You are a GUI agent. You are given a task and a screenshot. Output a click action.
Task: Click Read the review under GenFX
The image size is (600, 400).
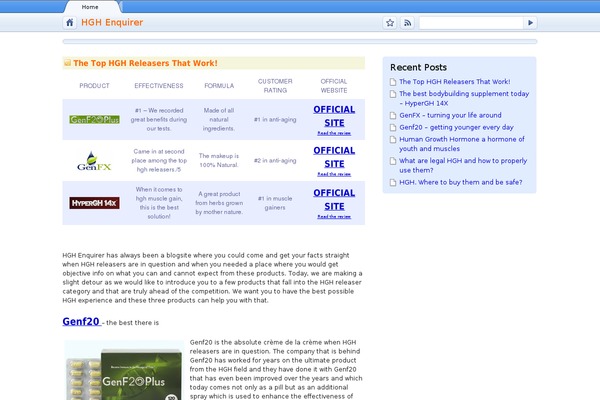pyautogui.click(x=334, y=174)
